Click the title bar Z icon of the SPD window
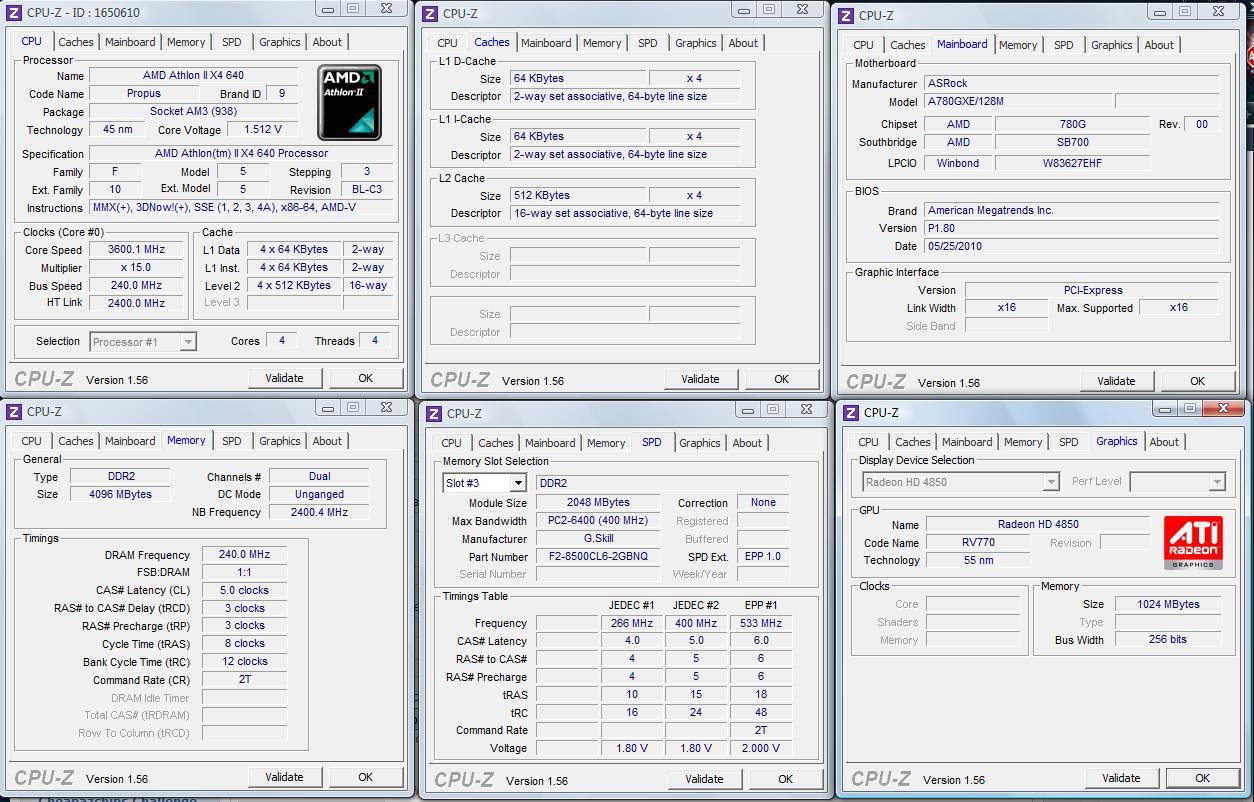Screen dimensions: 1254x802 click(x=434, y=413)
